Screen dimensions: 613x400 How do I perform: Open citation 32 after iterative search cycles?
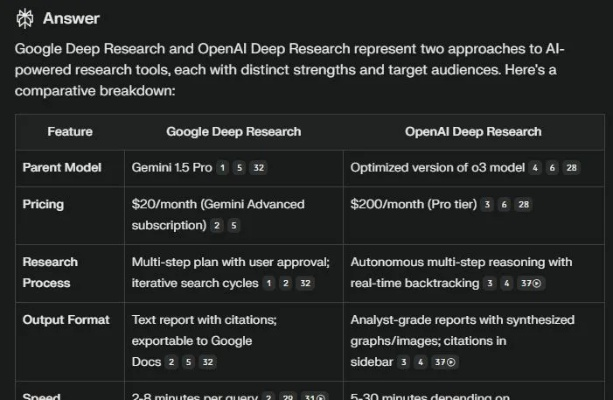click(306, 284)
